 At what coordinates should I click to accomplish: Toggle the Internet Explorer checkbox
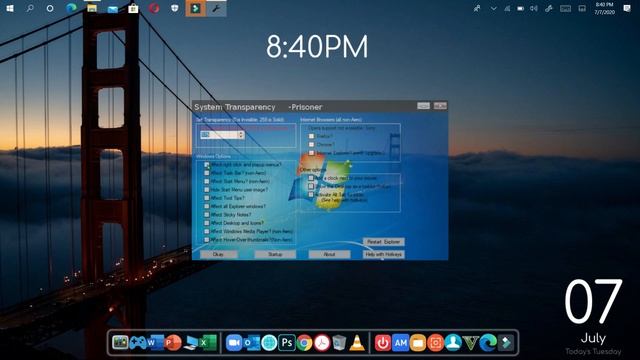click(311, 153)
